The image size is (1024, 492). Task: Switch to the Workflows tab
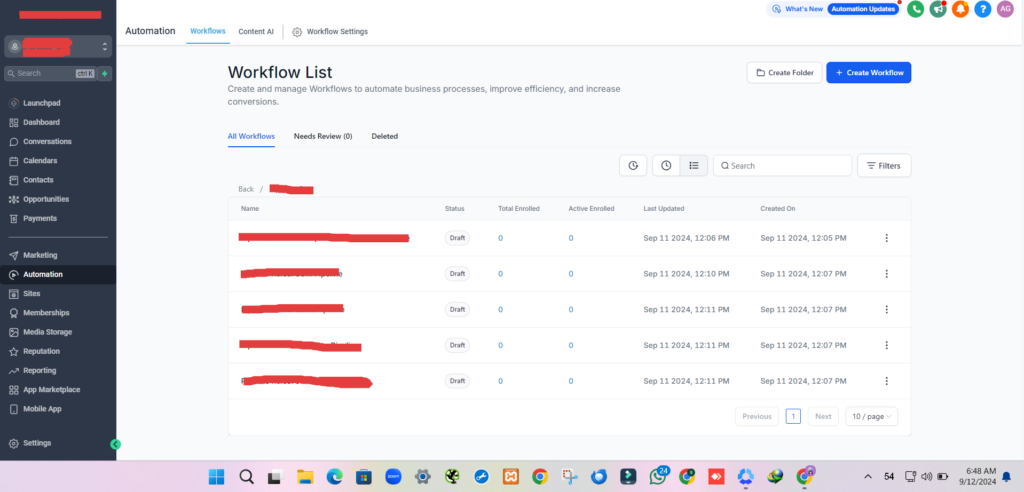(208, 31)
